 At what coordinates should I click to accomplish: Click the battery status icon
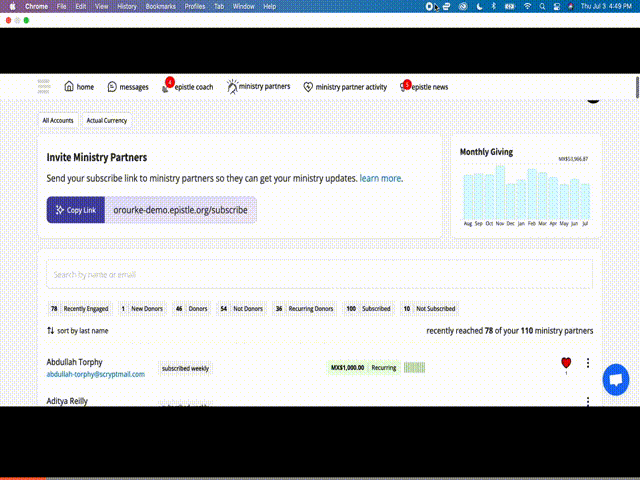[509, 6]
